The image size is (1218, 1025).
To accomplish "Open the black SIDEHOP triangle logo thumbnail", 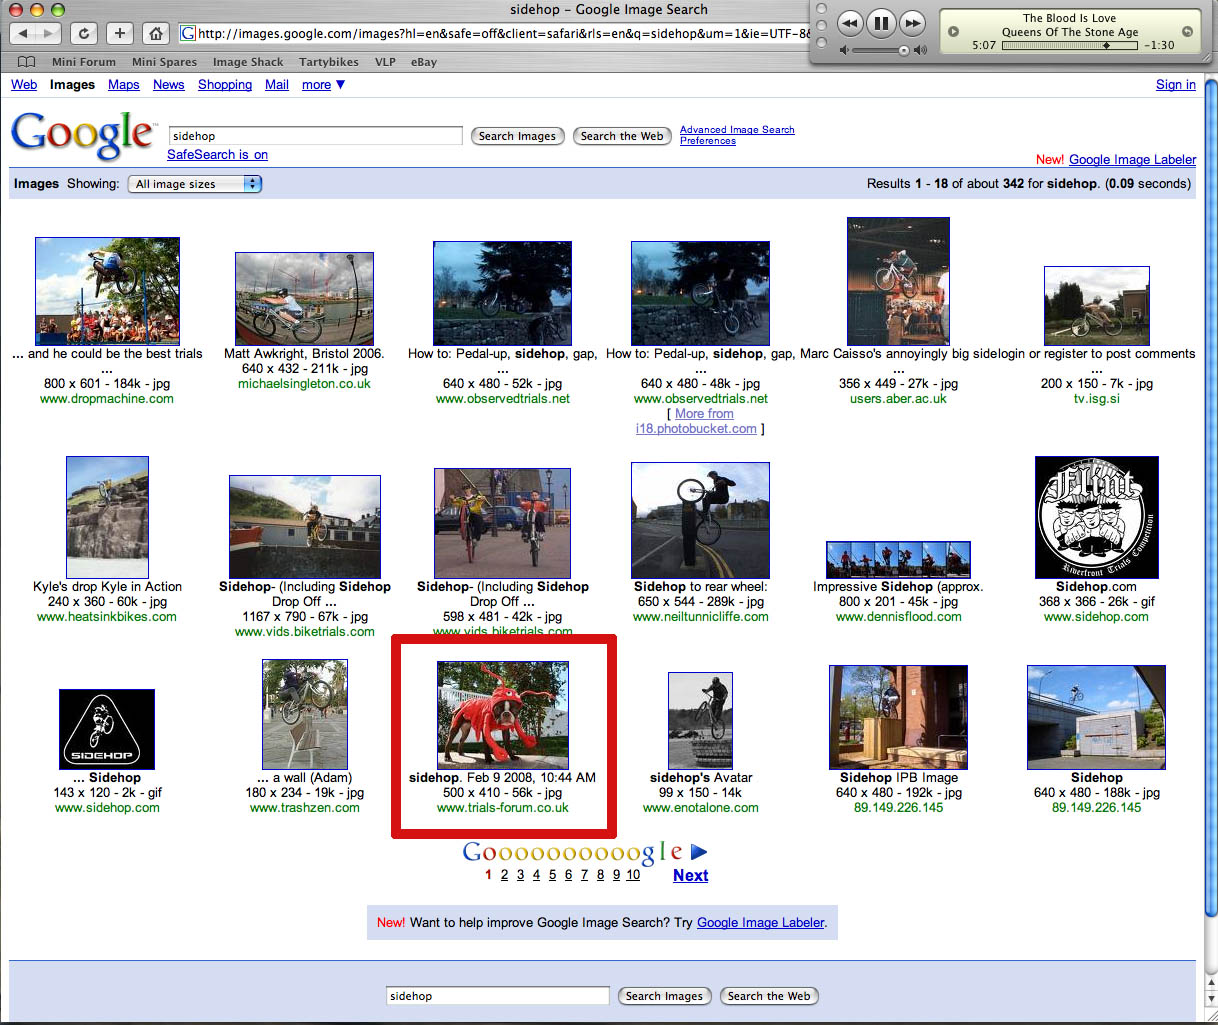I will (107, 729).
